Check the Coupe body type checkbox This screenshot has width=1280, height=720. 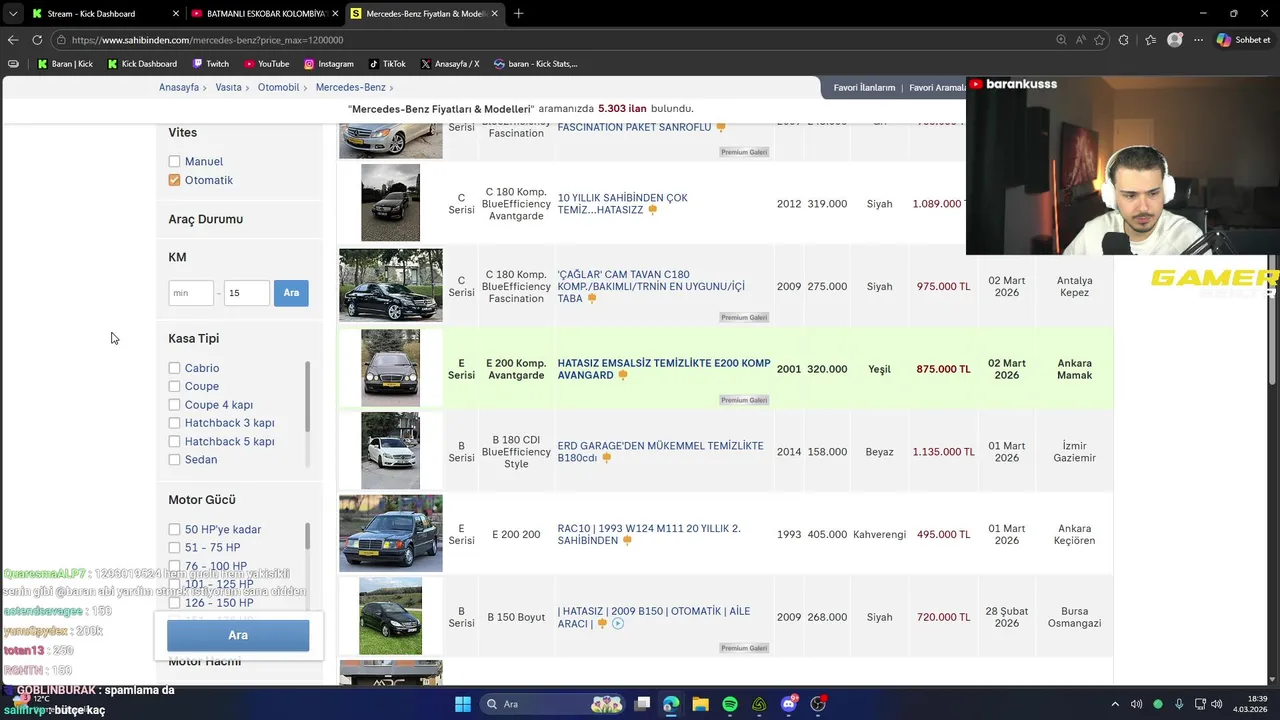pos(174,386)
